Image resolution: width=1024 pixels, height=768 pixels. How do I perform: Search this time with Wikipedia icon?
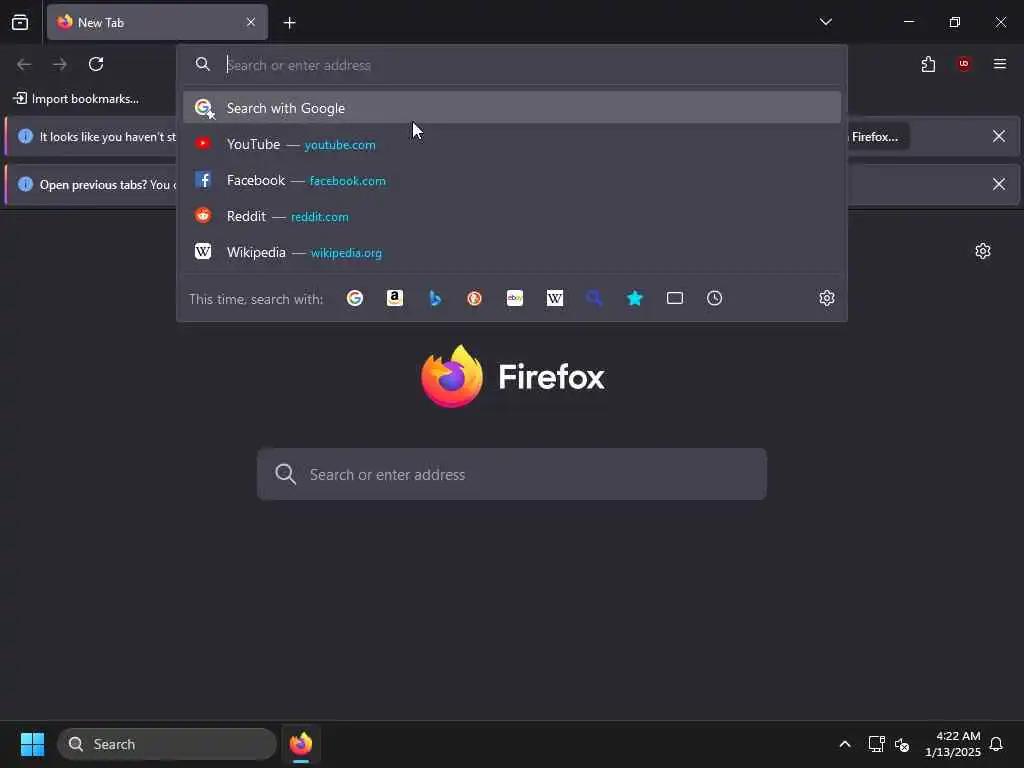(554, 298)
